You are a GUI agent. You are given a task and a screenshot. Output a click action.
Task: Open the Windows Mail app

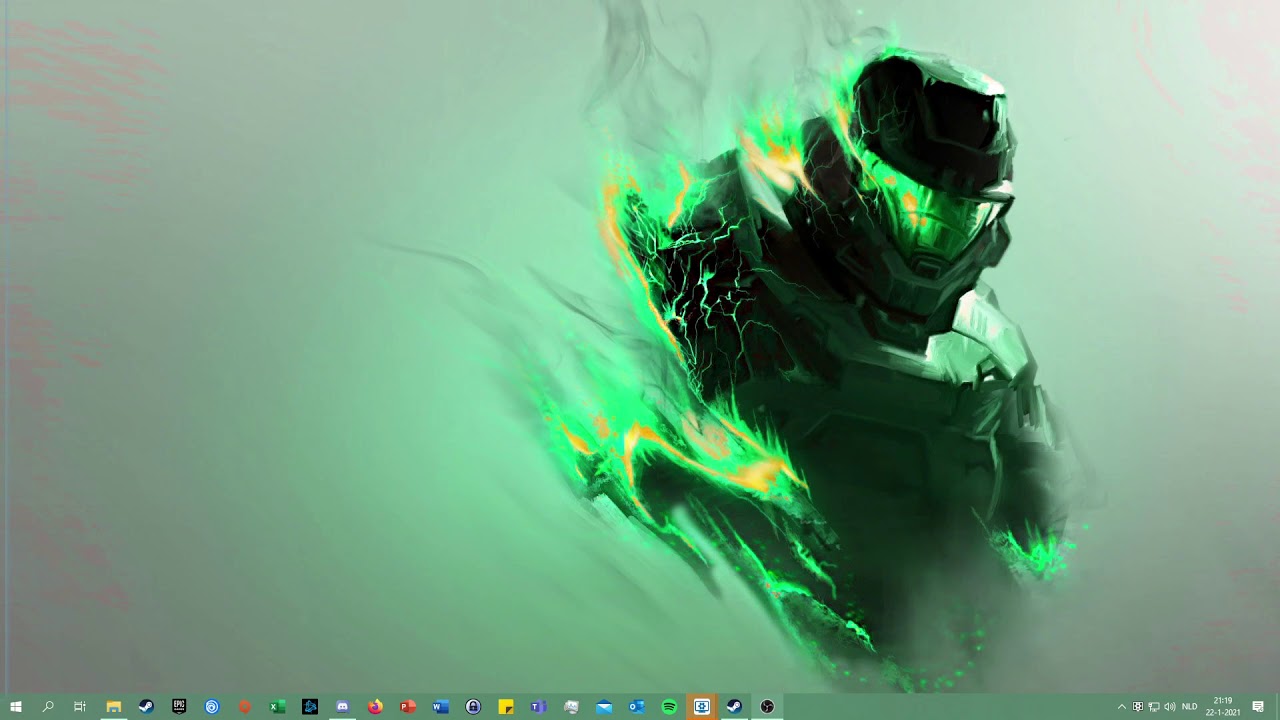point(604,707)
